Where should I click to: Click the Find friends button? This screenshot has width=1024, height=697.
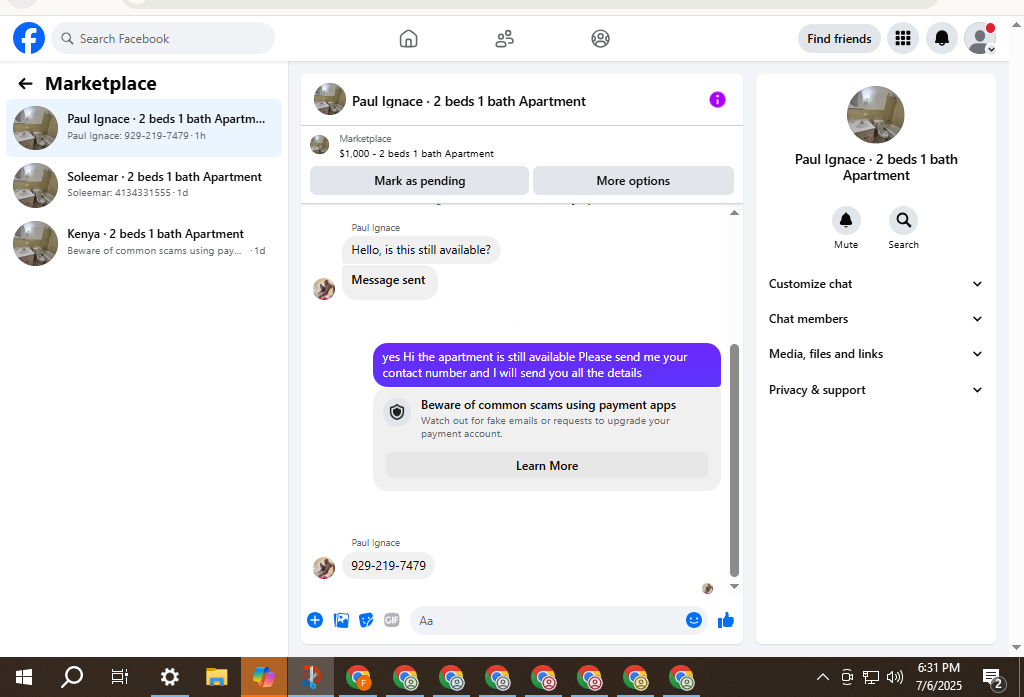(x=839, y=39)
